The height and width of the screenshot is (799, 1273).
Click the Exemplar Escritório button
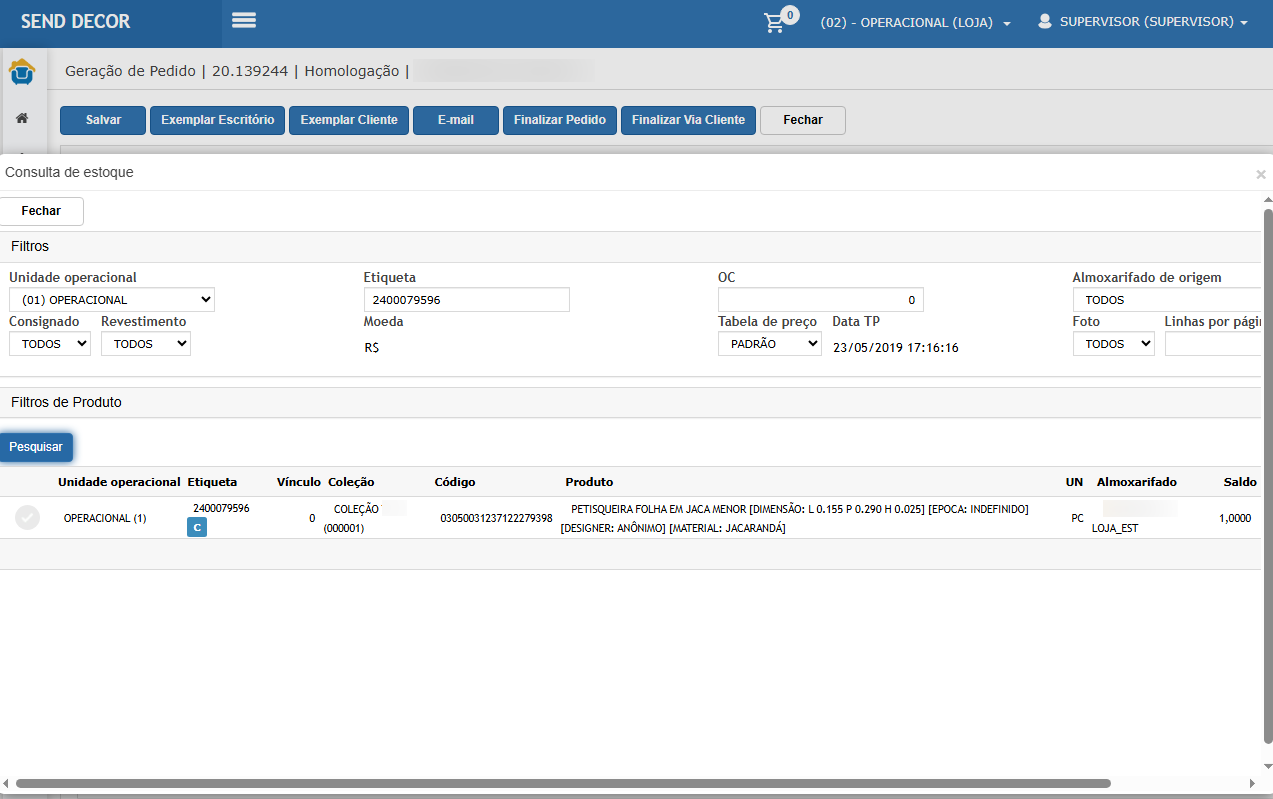218,120
